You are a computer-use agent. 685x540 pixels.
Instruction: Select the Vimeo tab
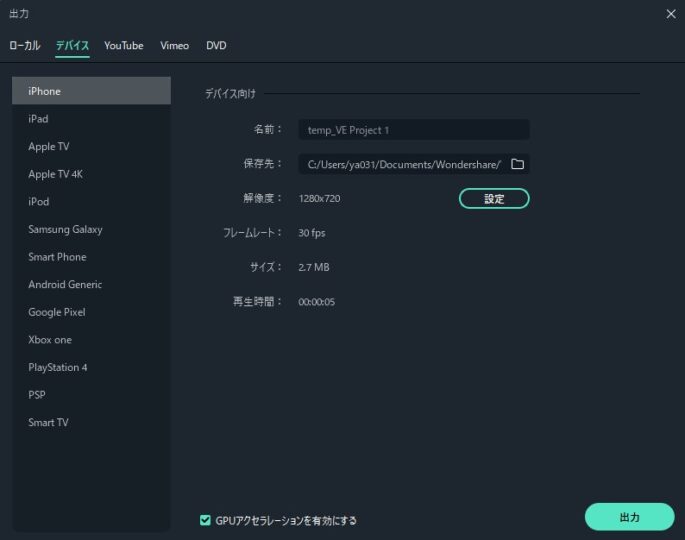pyautogui.click(x=174, y=46)
